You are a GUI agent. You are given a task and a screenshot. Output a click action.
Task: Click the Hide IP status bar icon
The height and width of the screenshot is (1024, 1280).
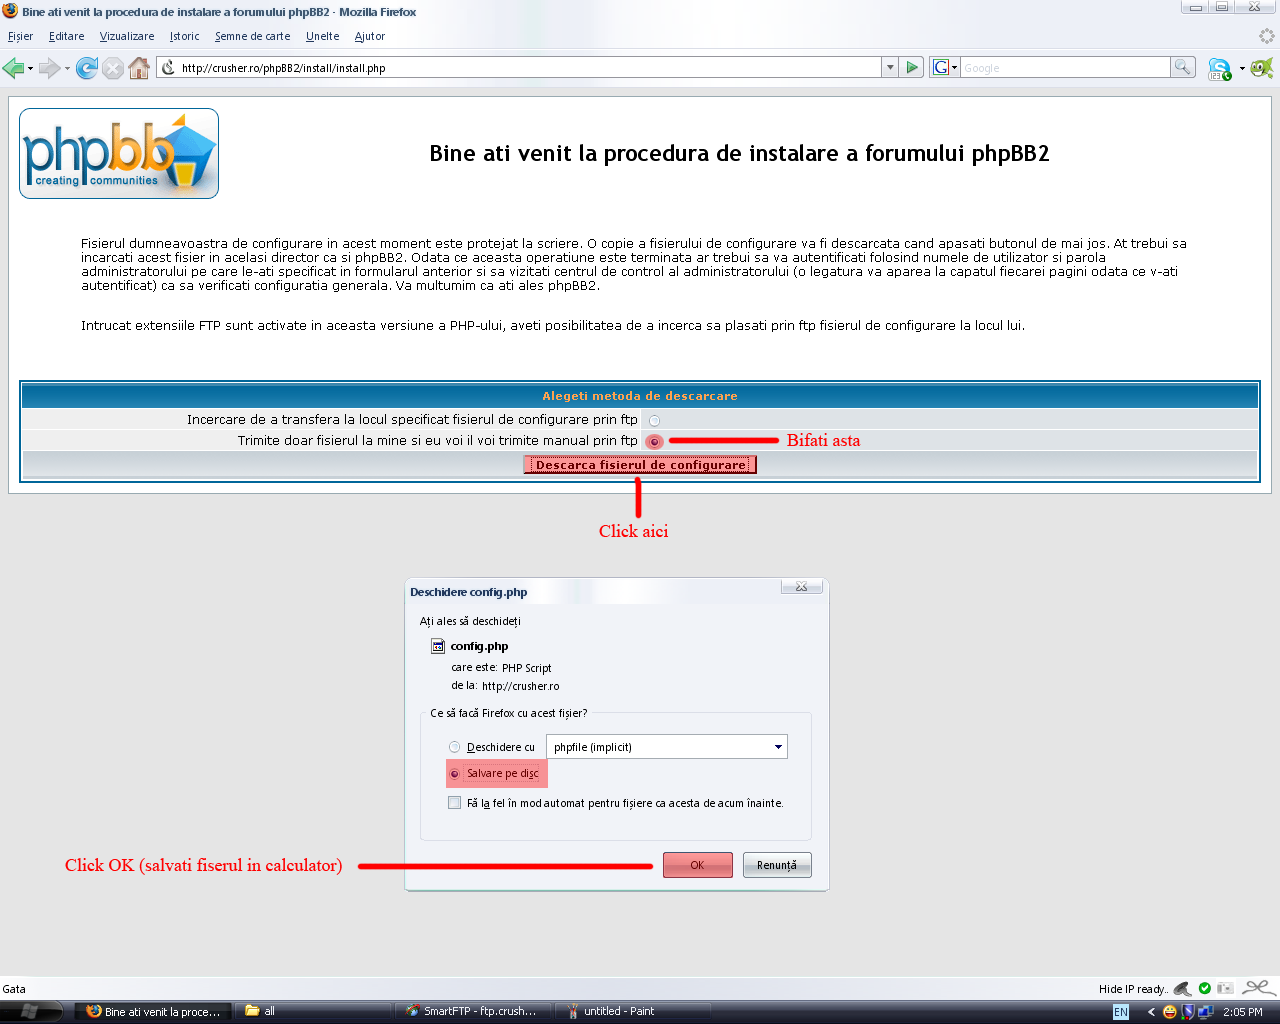1182,988
